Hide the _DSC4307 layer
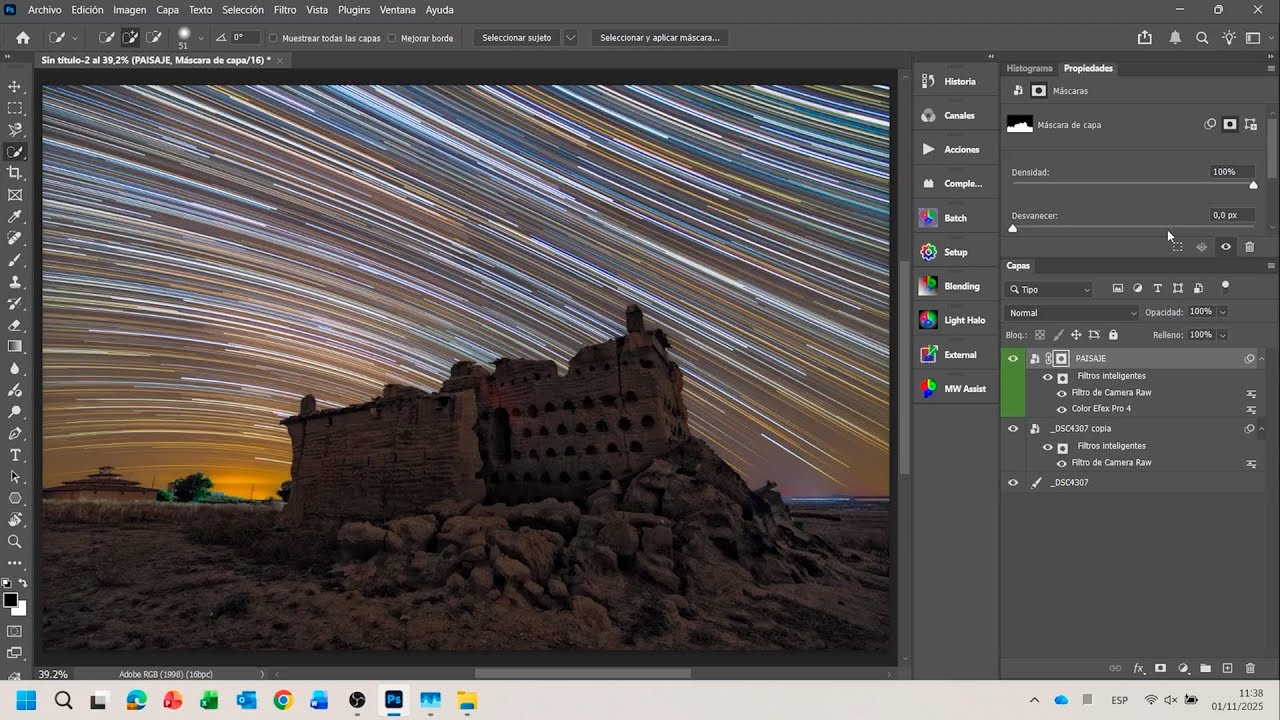Viewport: 1280px width, 720px height. click(x=1013, y=482)
